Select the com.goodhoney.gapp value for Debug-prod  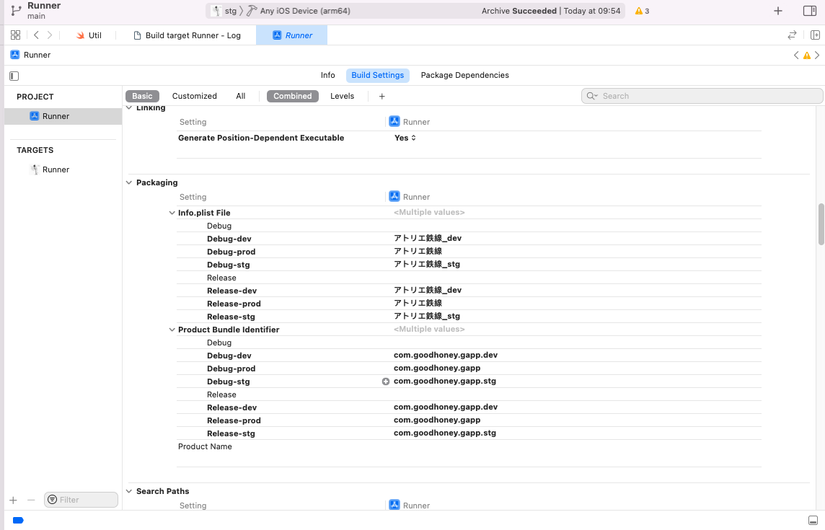point(437,368)
